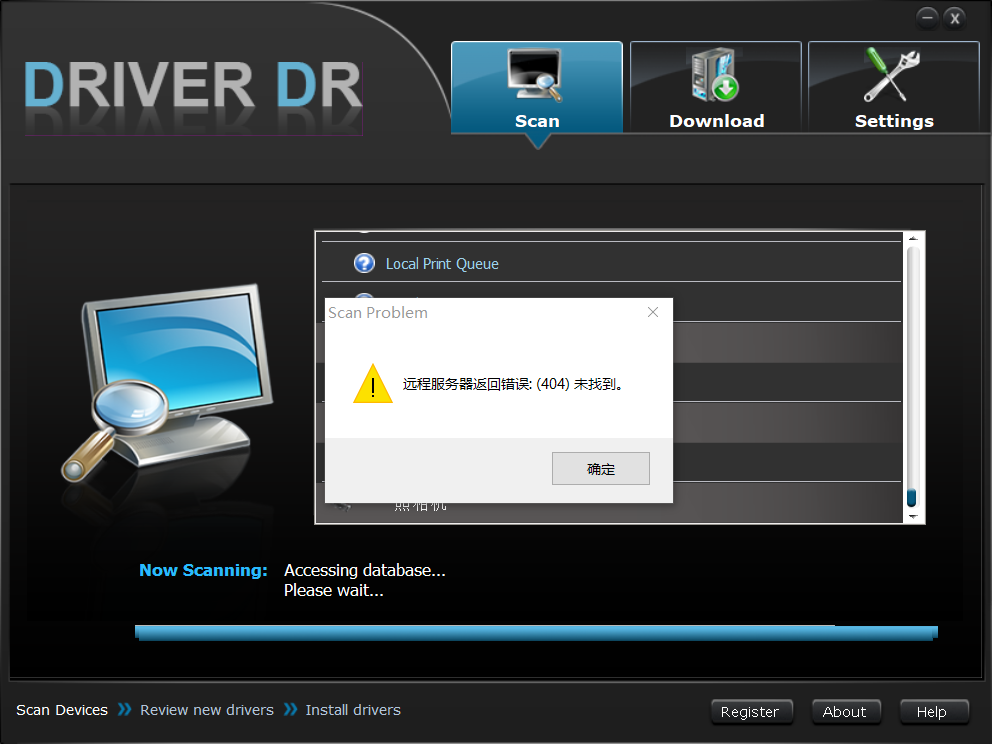Click the Scan Devices step
The width and height of the screenshot is (992, 744).
pyautogui.click(x=62, y=710)
